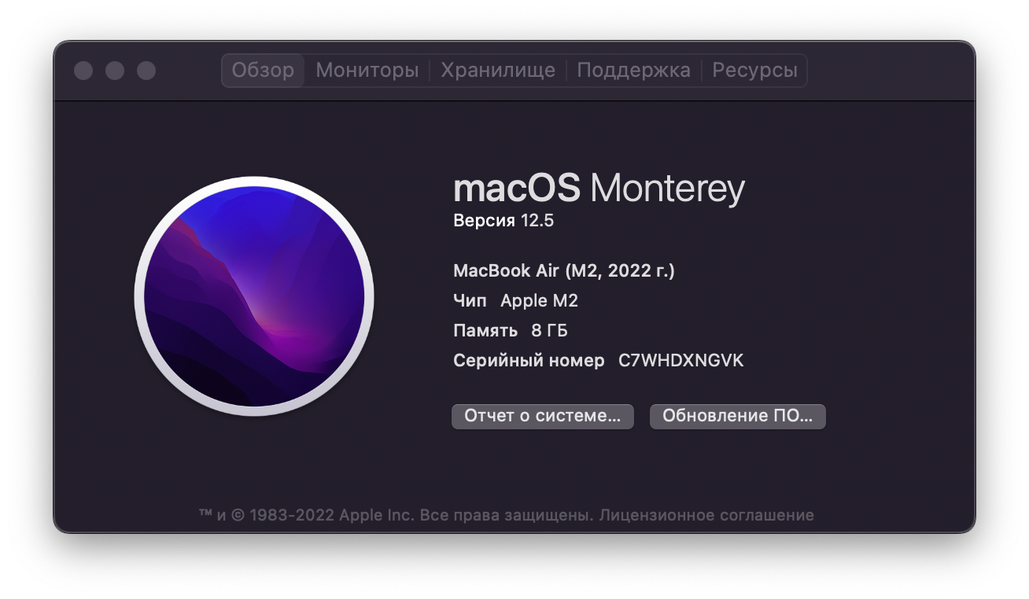The width and height of the screenshot is (1029, 599).
Task: Go to the Поддержка tab
Action: (x=633, y=70)
